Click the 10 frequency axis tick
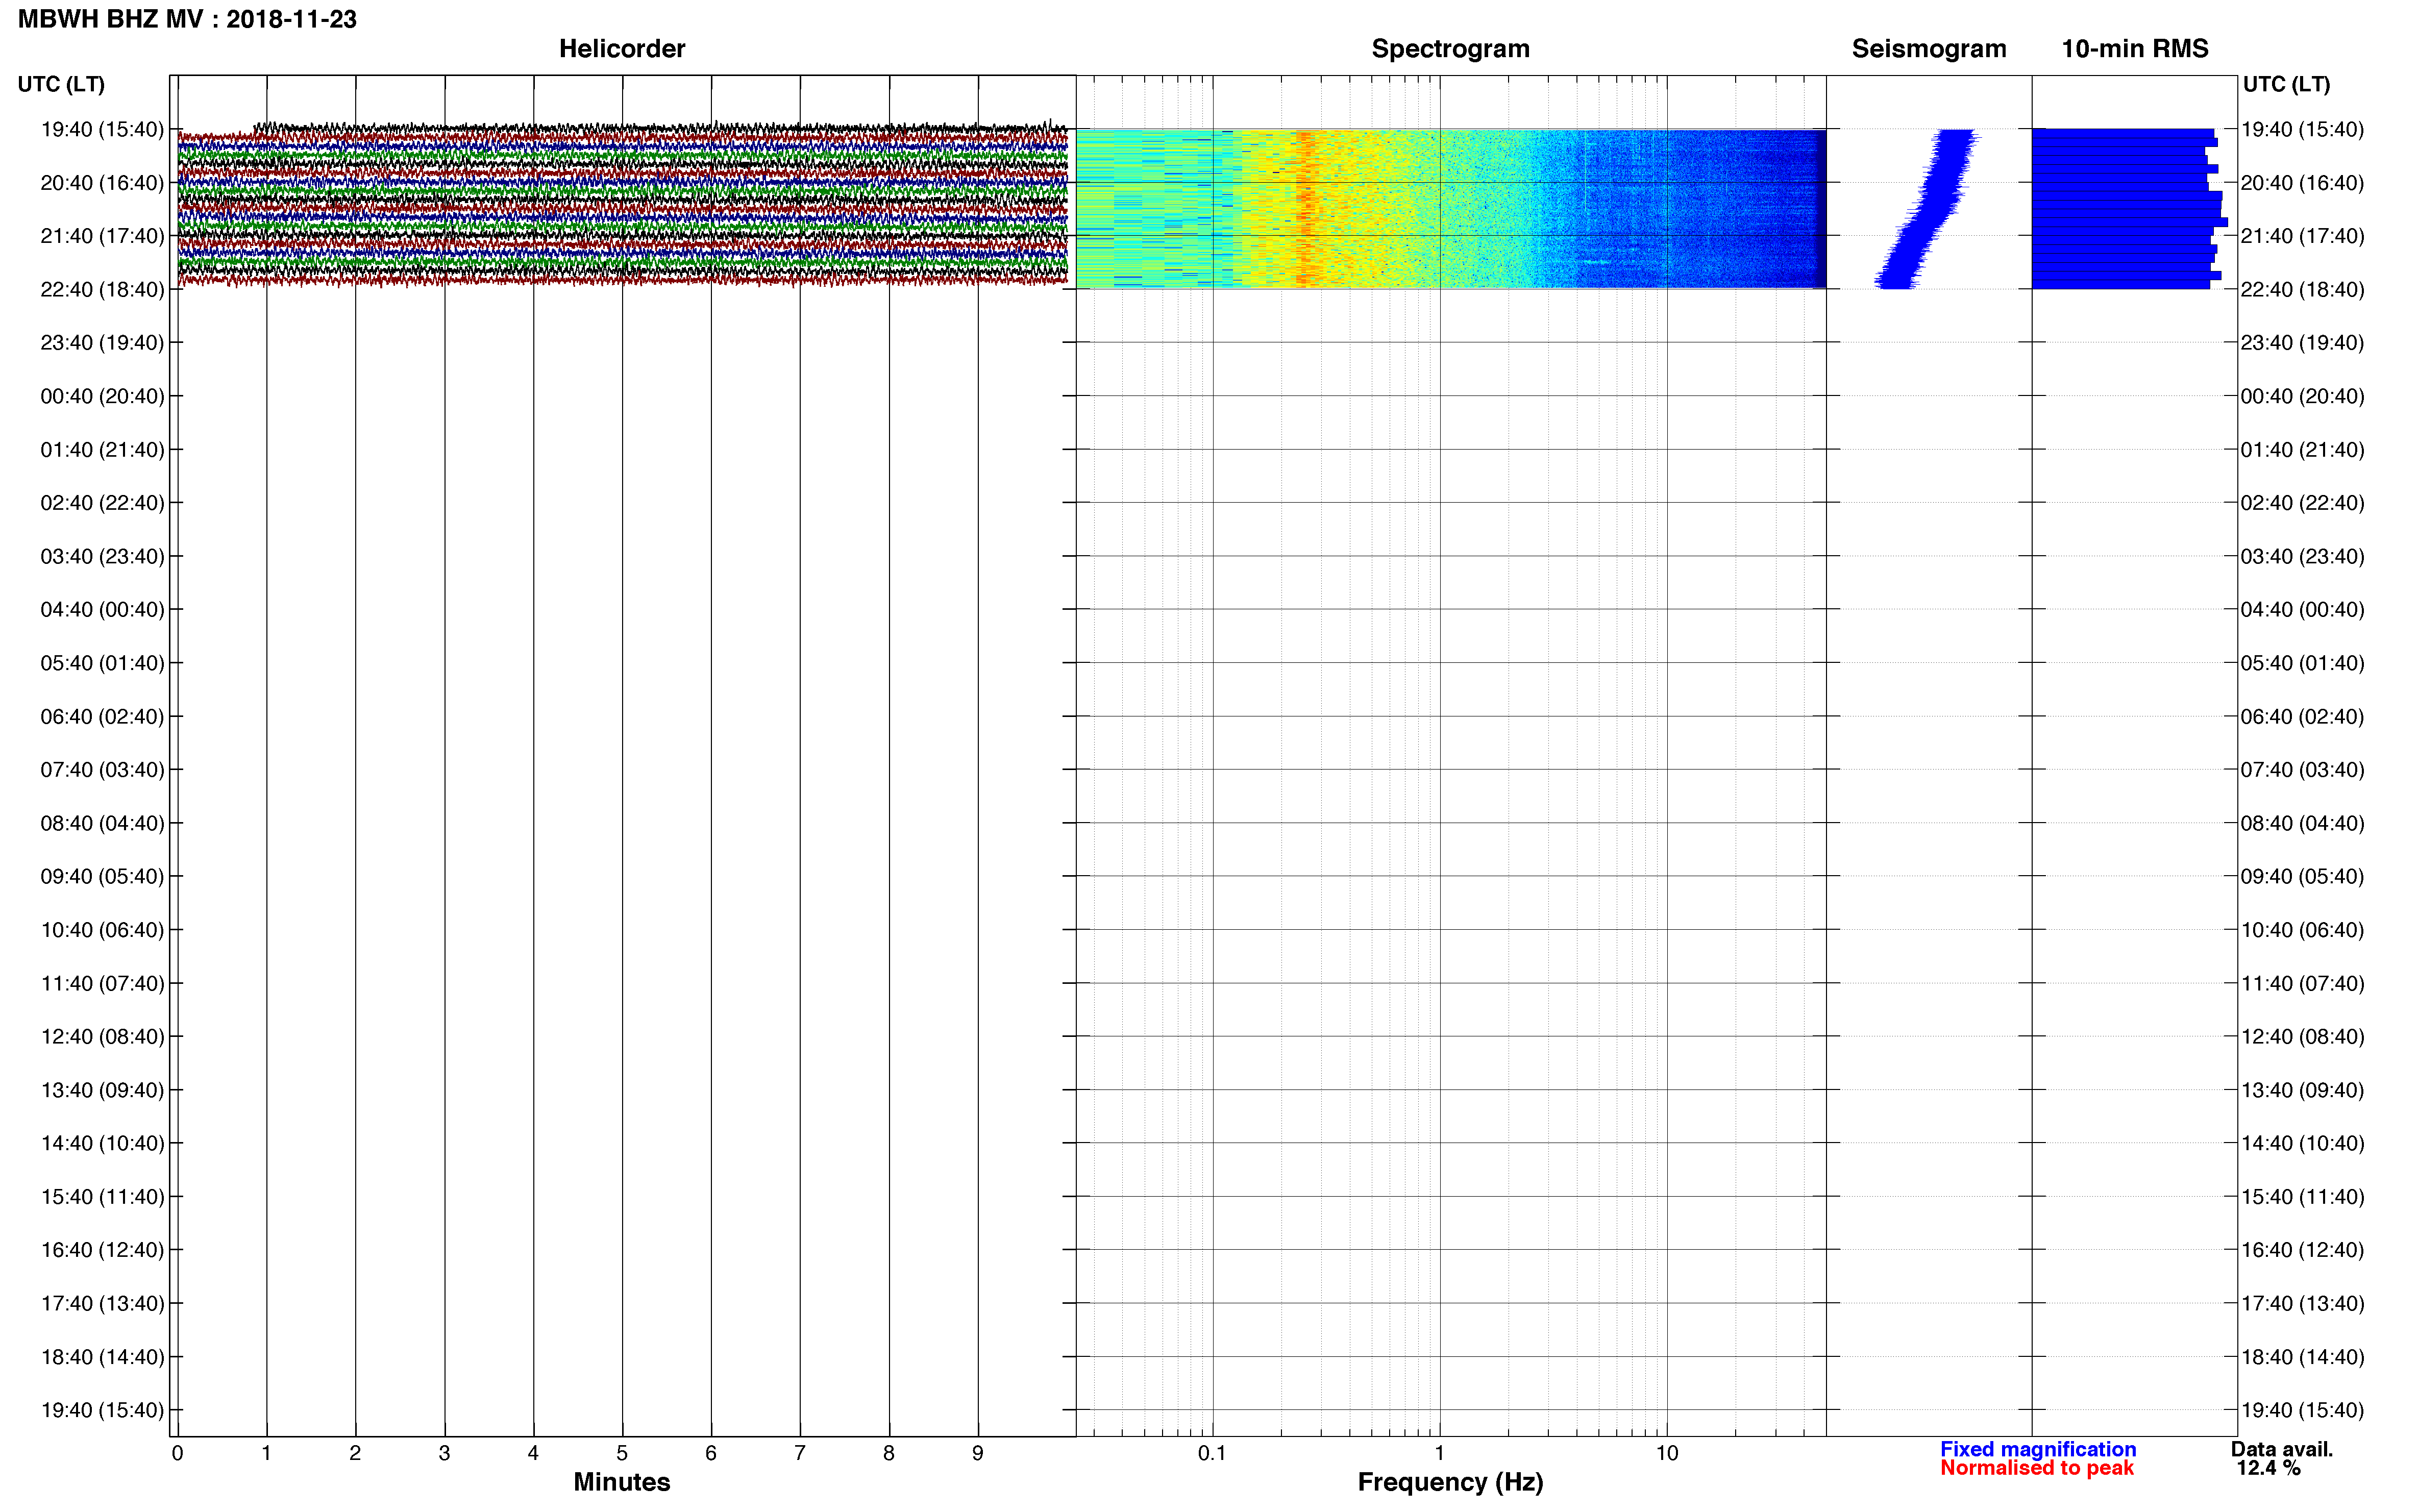The width and height of the screenshot is (2419, 1512). coord(1667,1454)
